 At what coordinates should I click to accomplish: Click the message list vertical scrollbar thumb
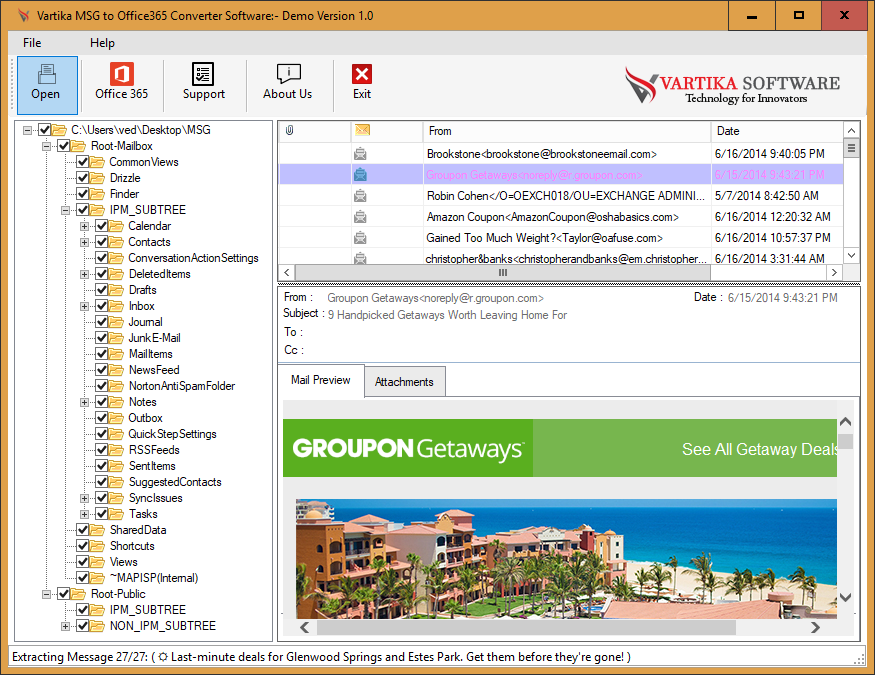[x=851, y=148]
